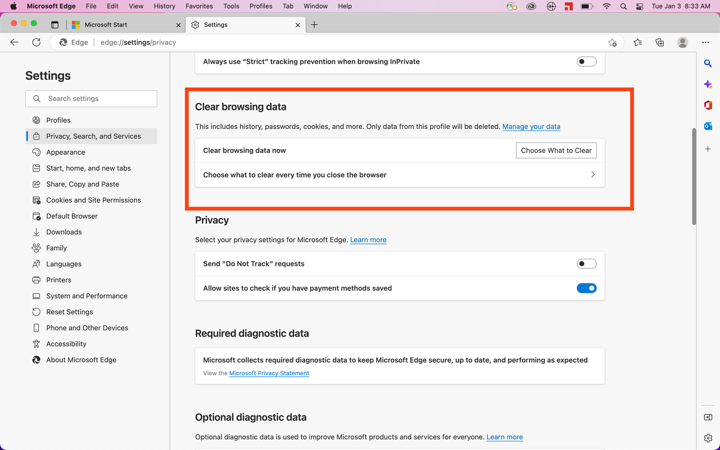Open the Manage your data link
Viewport: 720px width, 450px height.
click(x=531, y=126)
